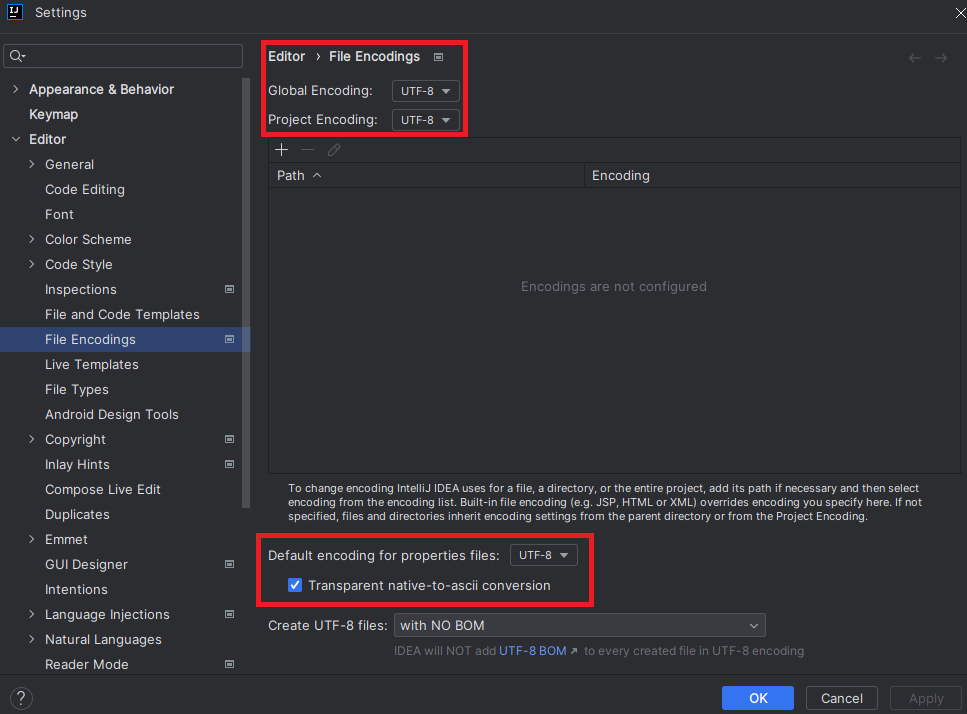
Task: Open Live Templates settings
Action: pos(92,364)
